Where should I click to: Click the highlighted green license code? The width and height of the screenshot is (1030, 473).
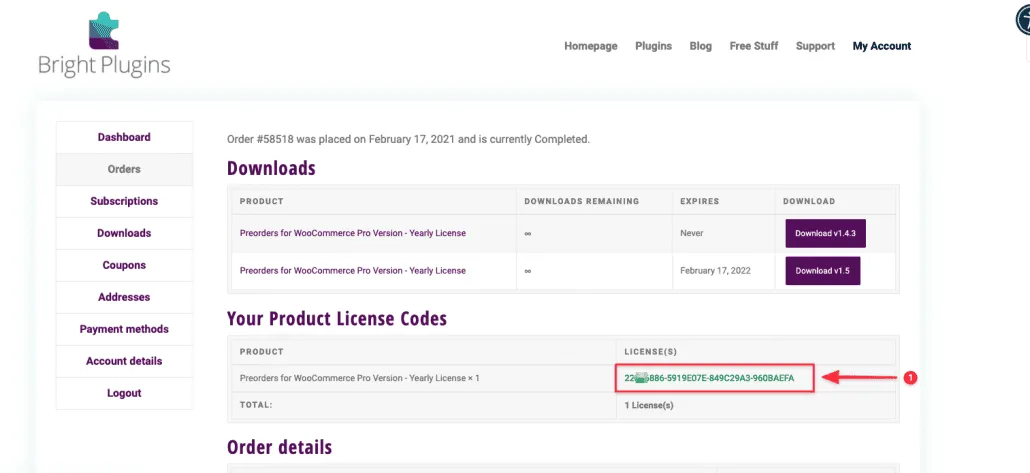(709, 378)
